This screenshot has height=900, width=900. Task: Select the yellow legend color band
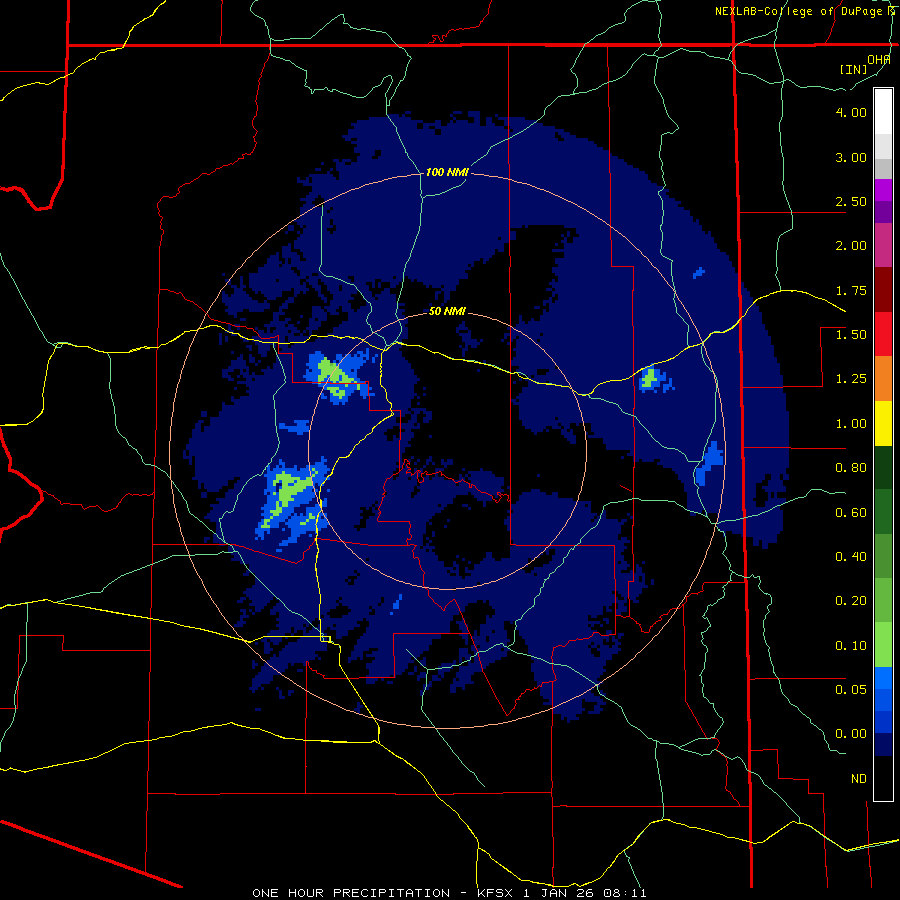point(883,423)
